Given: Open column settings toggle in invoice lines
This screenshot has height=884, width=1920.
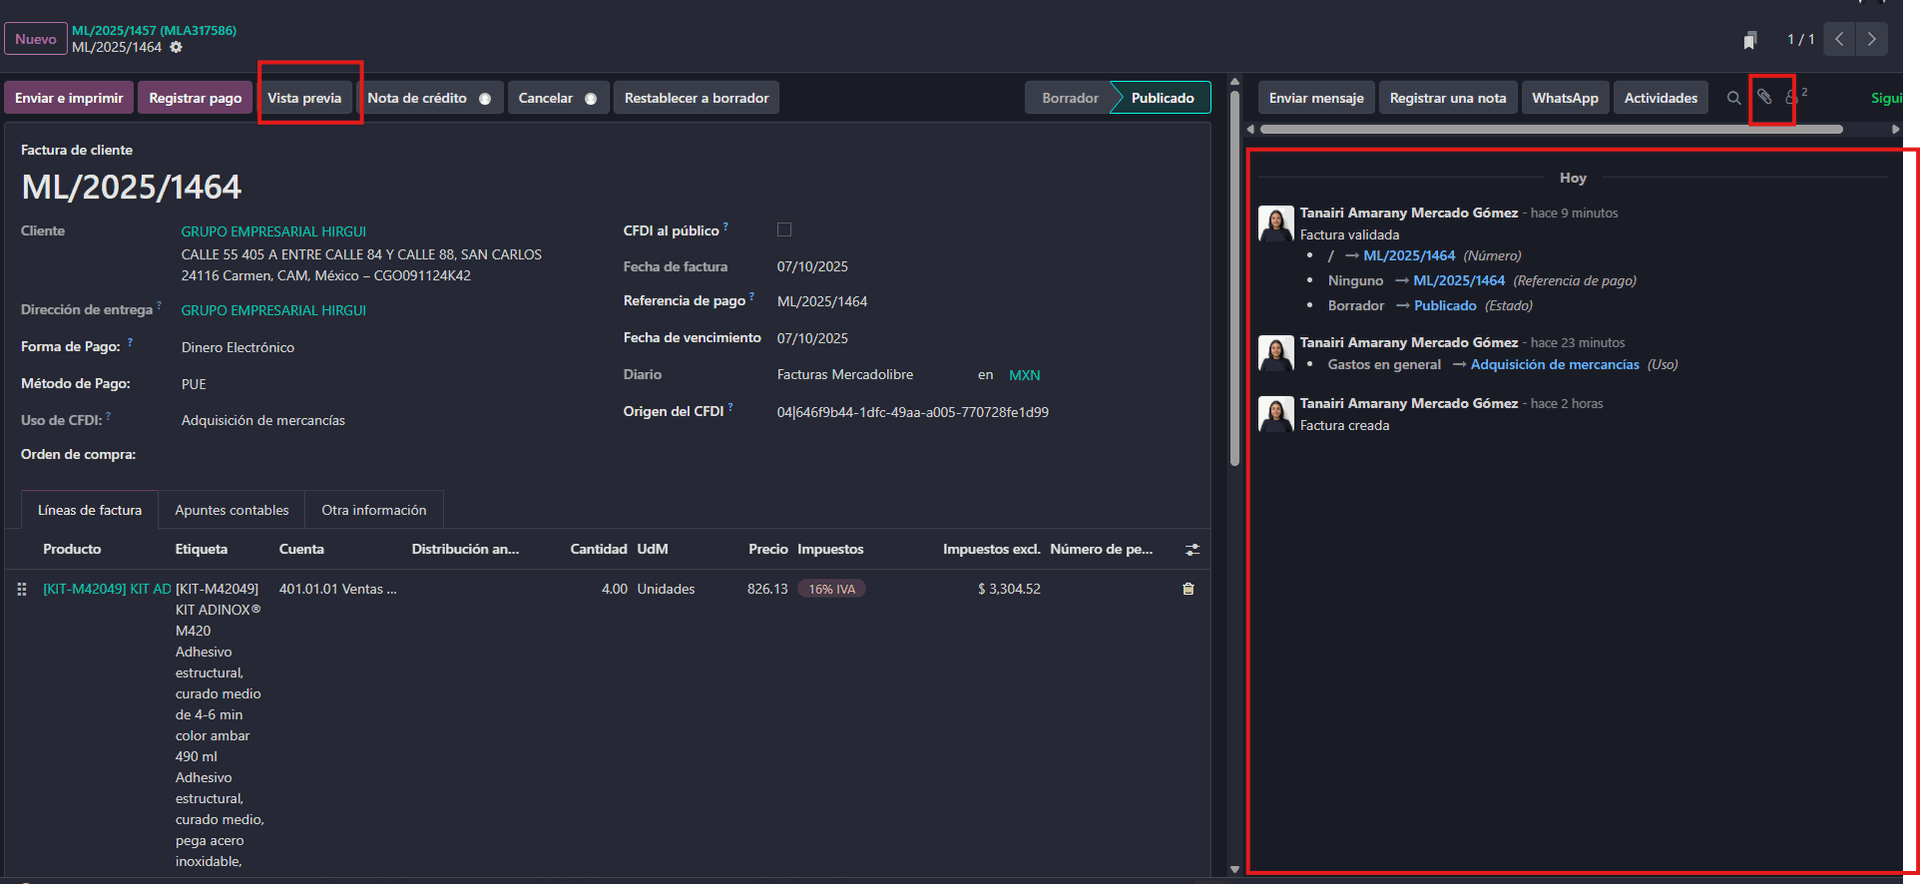Looking at the screenshot, I should tap(1192, 550).
